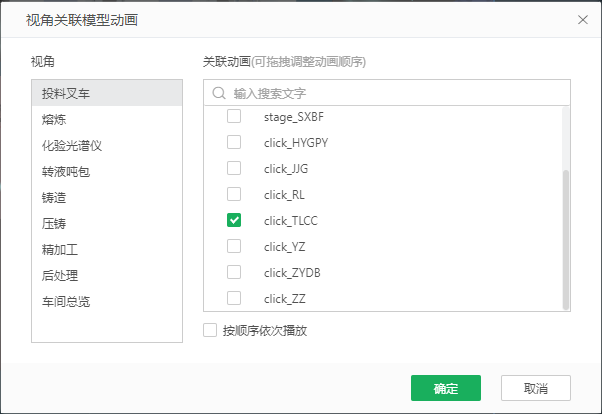Click the animation list vertical scrollbar
The image size is (602, 414).
tap(566, 238)
